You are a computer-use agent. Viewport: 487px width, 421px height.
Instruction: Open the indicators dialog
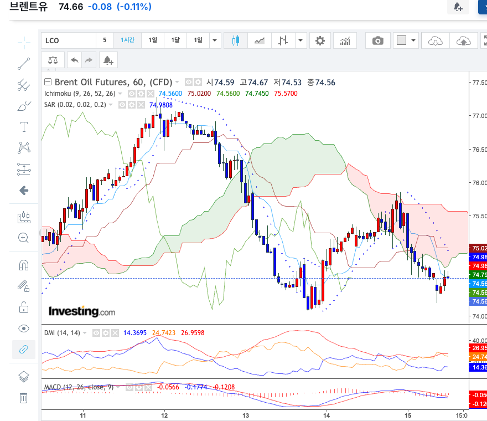[345, 41]
